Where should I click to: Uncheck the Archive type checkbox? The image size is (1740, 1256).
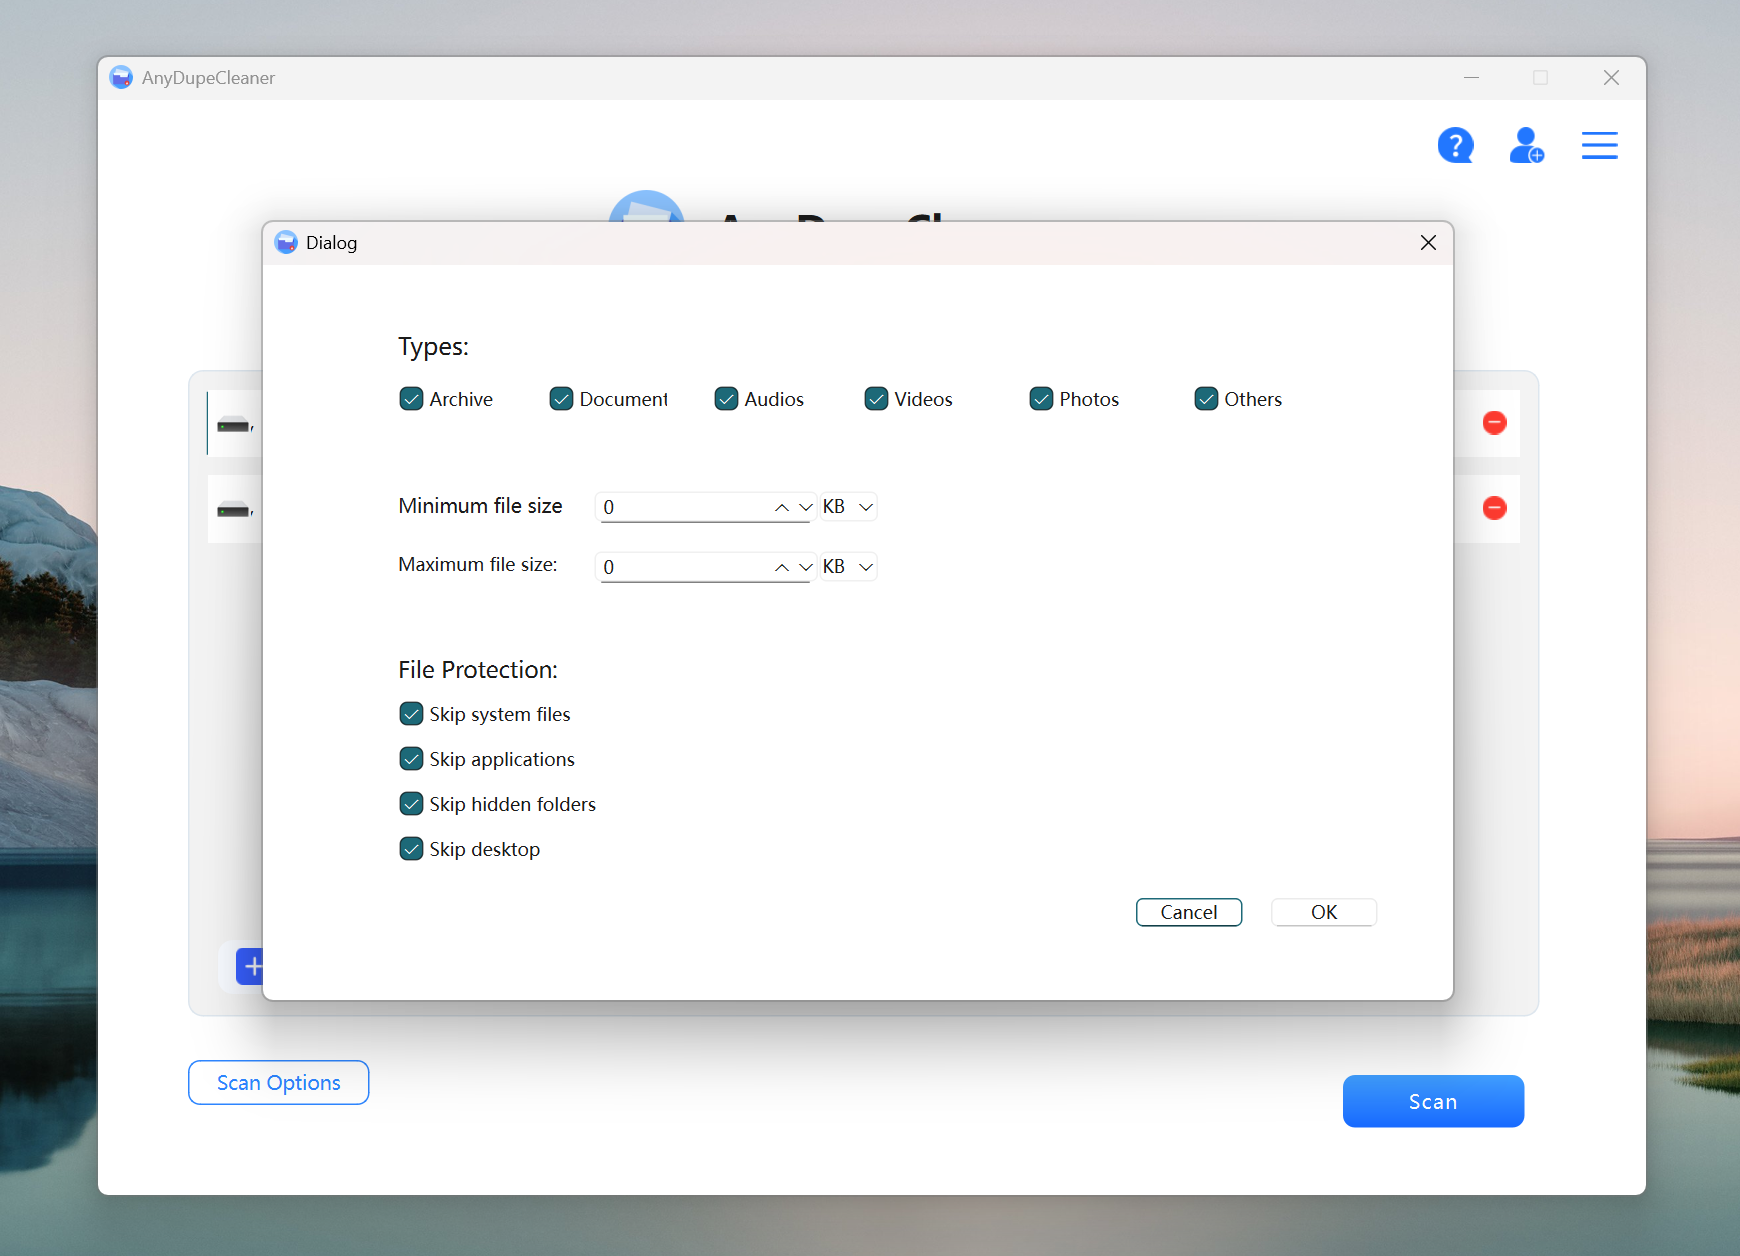tap(411, 399)
